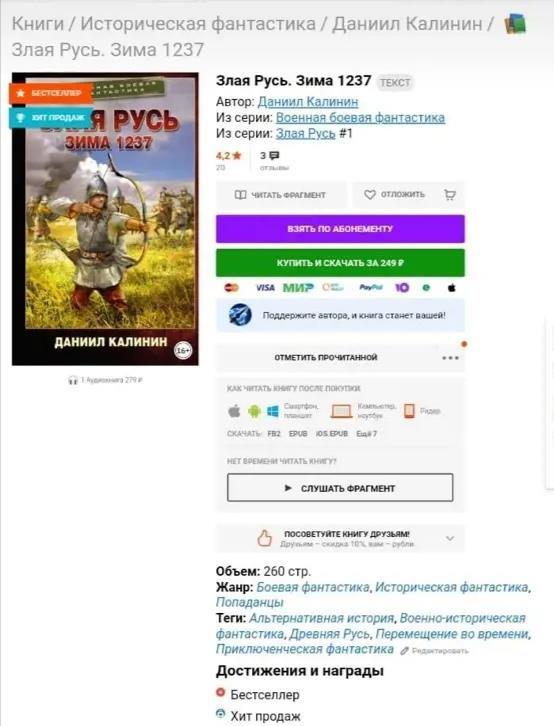554x726 pixels.
Task: Go to Книги breadcrumb section
Action: click(37, 24)
